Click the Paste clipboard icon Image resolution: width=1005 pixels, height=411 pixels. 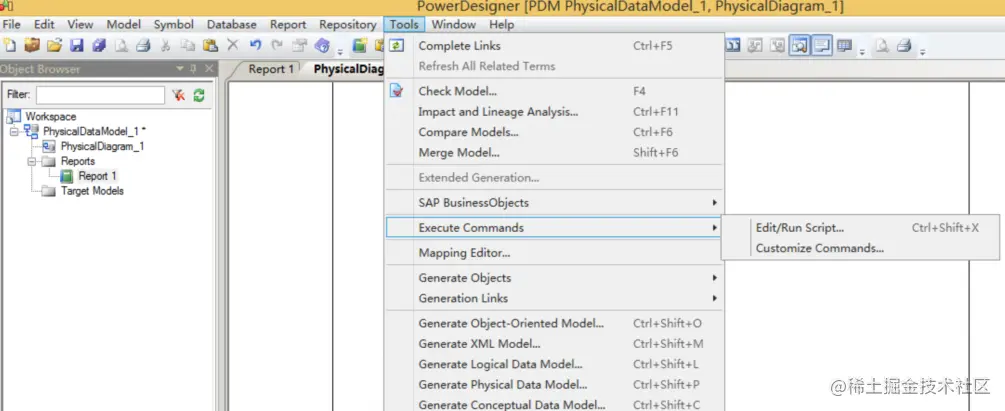(210, 46)
